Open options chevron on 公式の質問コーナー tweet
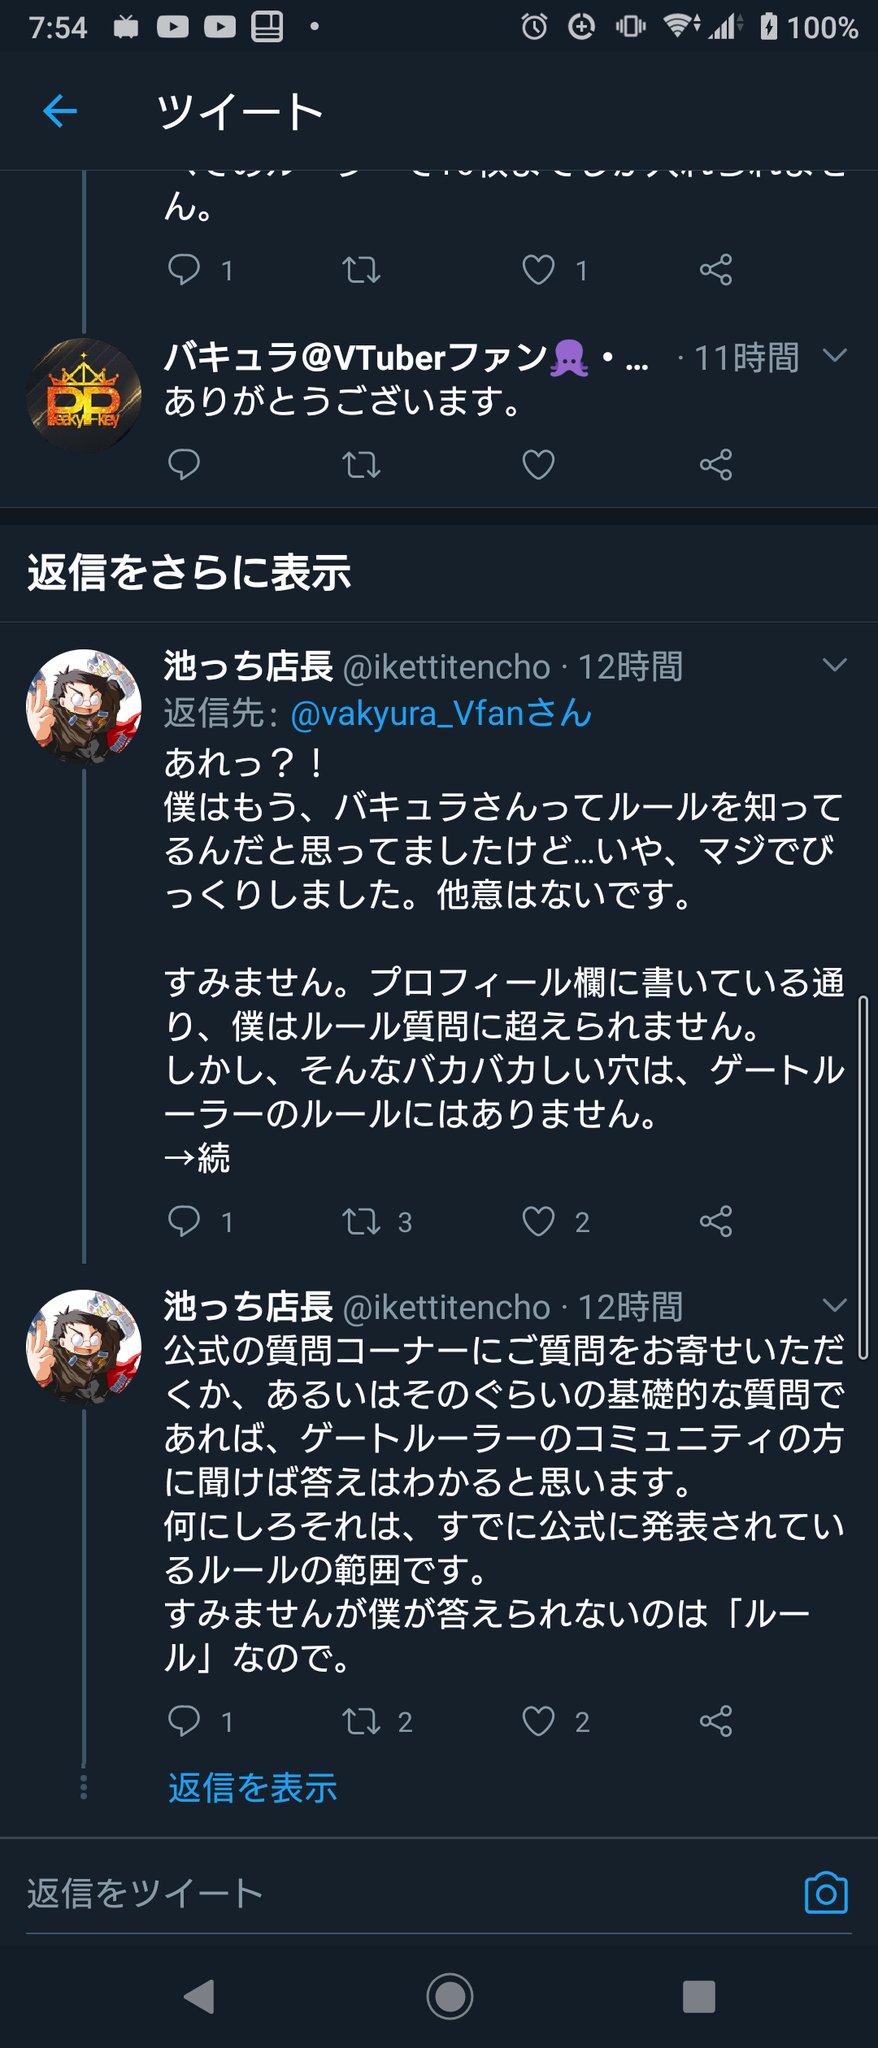878x2048 pixels. [x=834, y=1305]
